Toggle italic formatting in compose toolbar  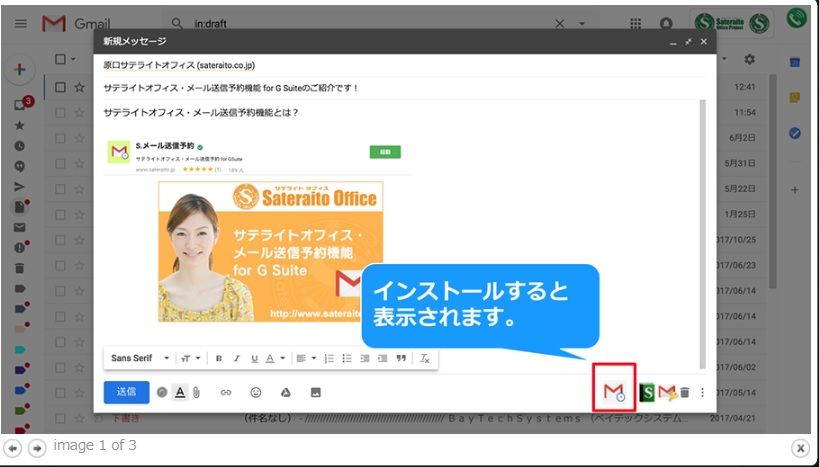pos(237,358)
